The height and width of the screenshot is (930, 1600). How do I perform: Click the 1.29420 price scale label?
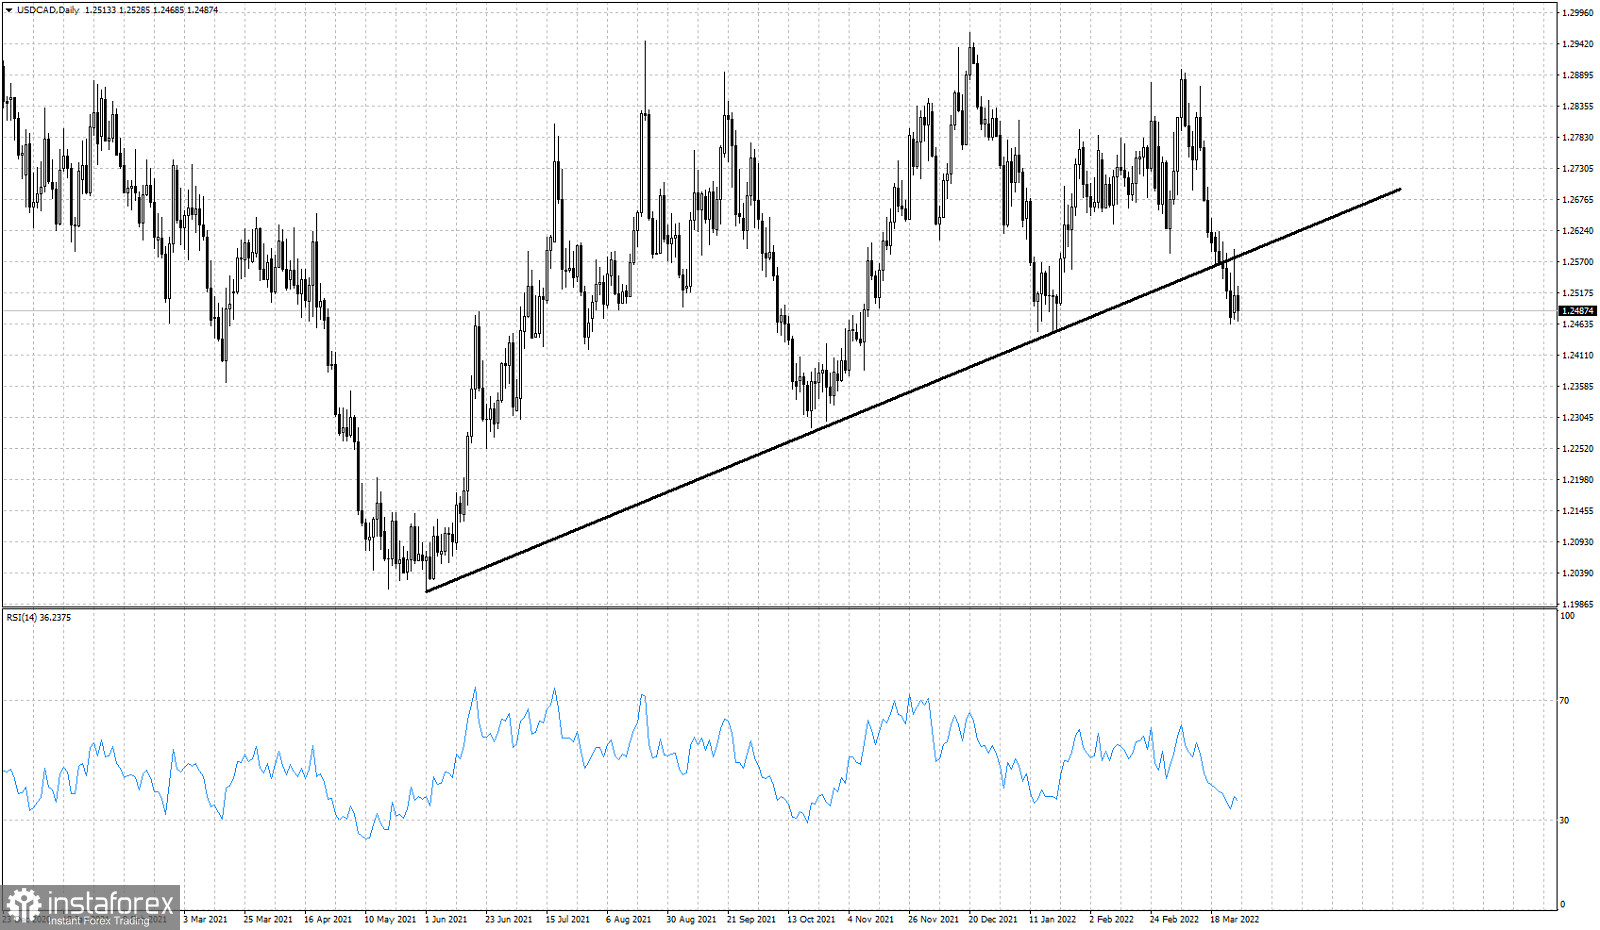(1578, 44)
